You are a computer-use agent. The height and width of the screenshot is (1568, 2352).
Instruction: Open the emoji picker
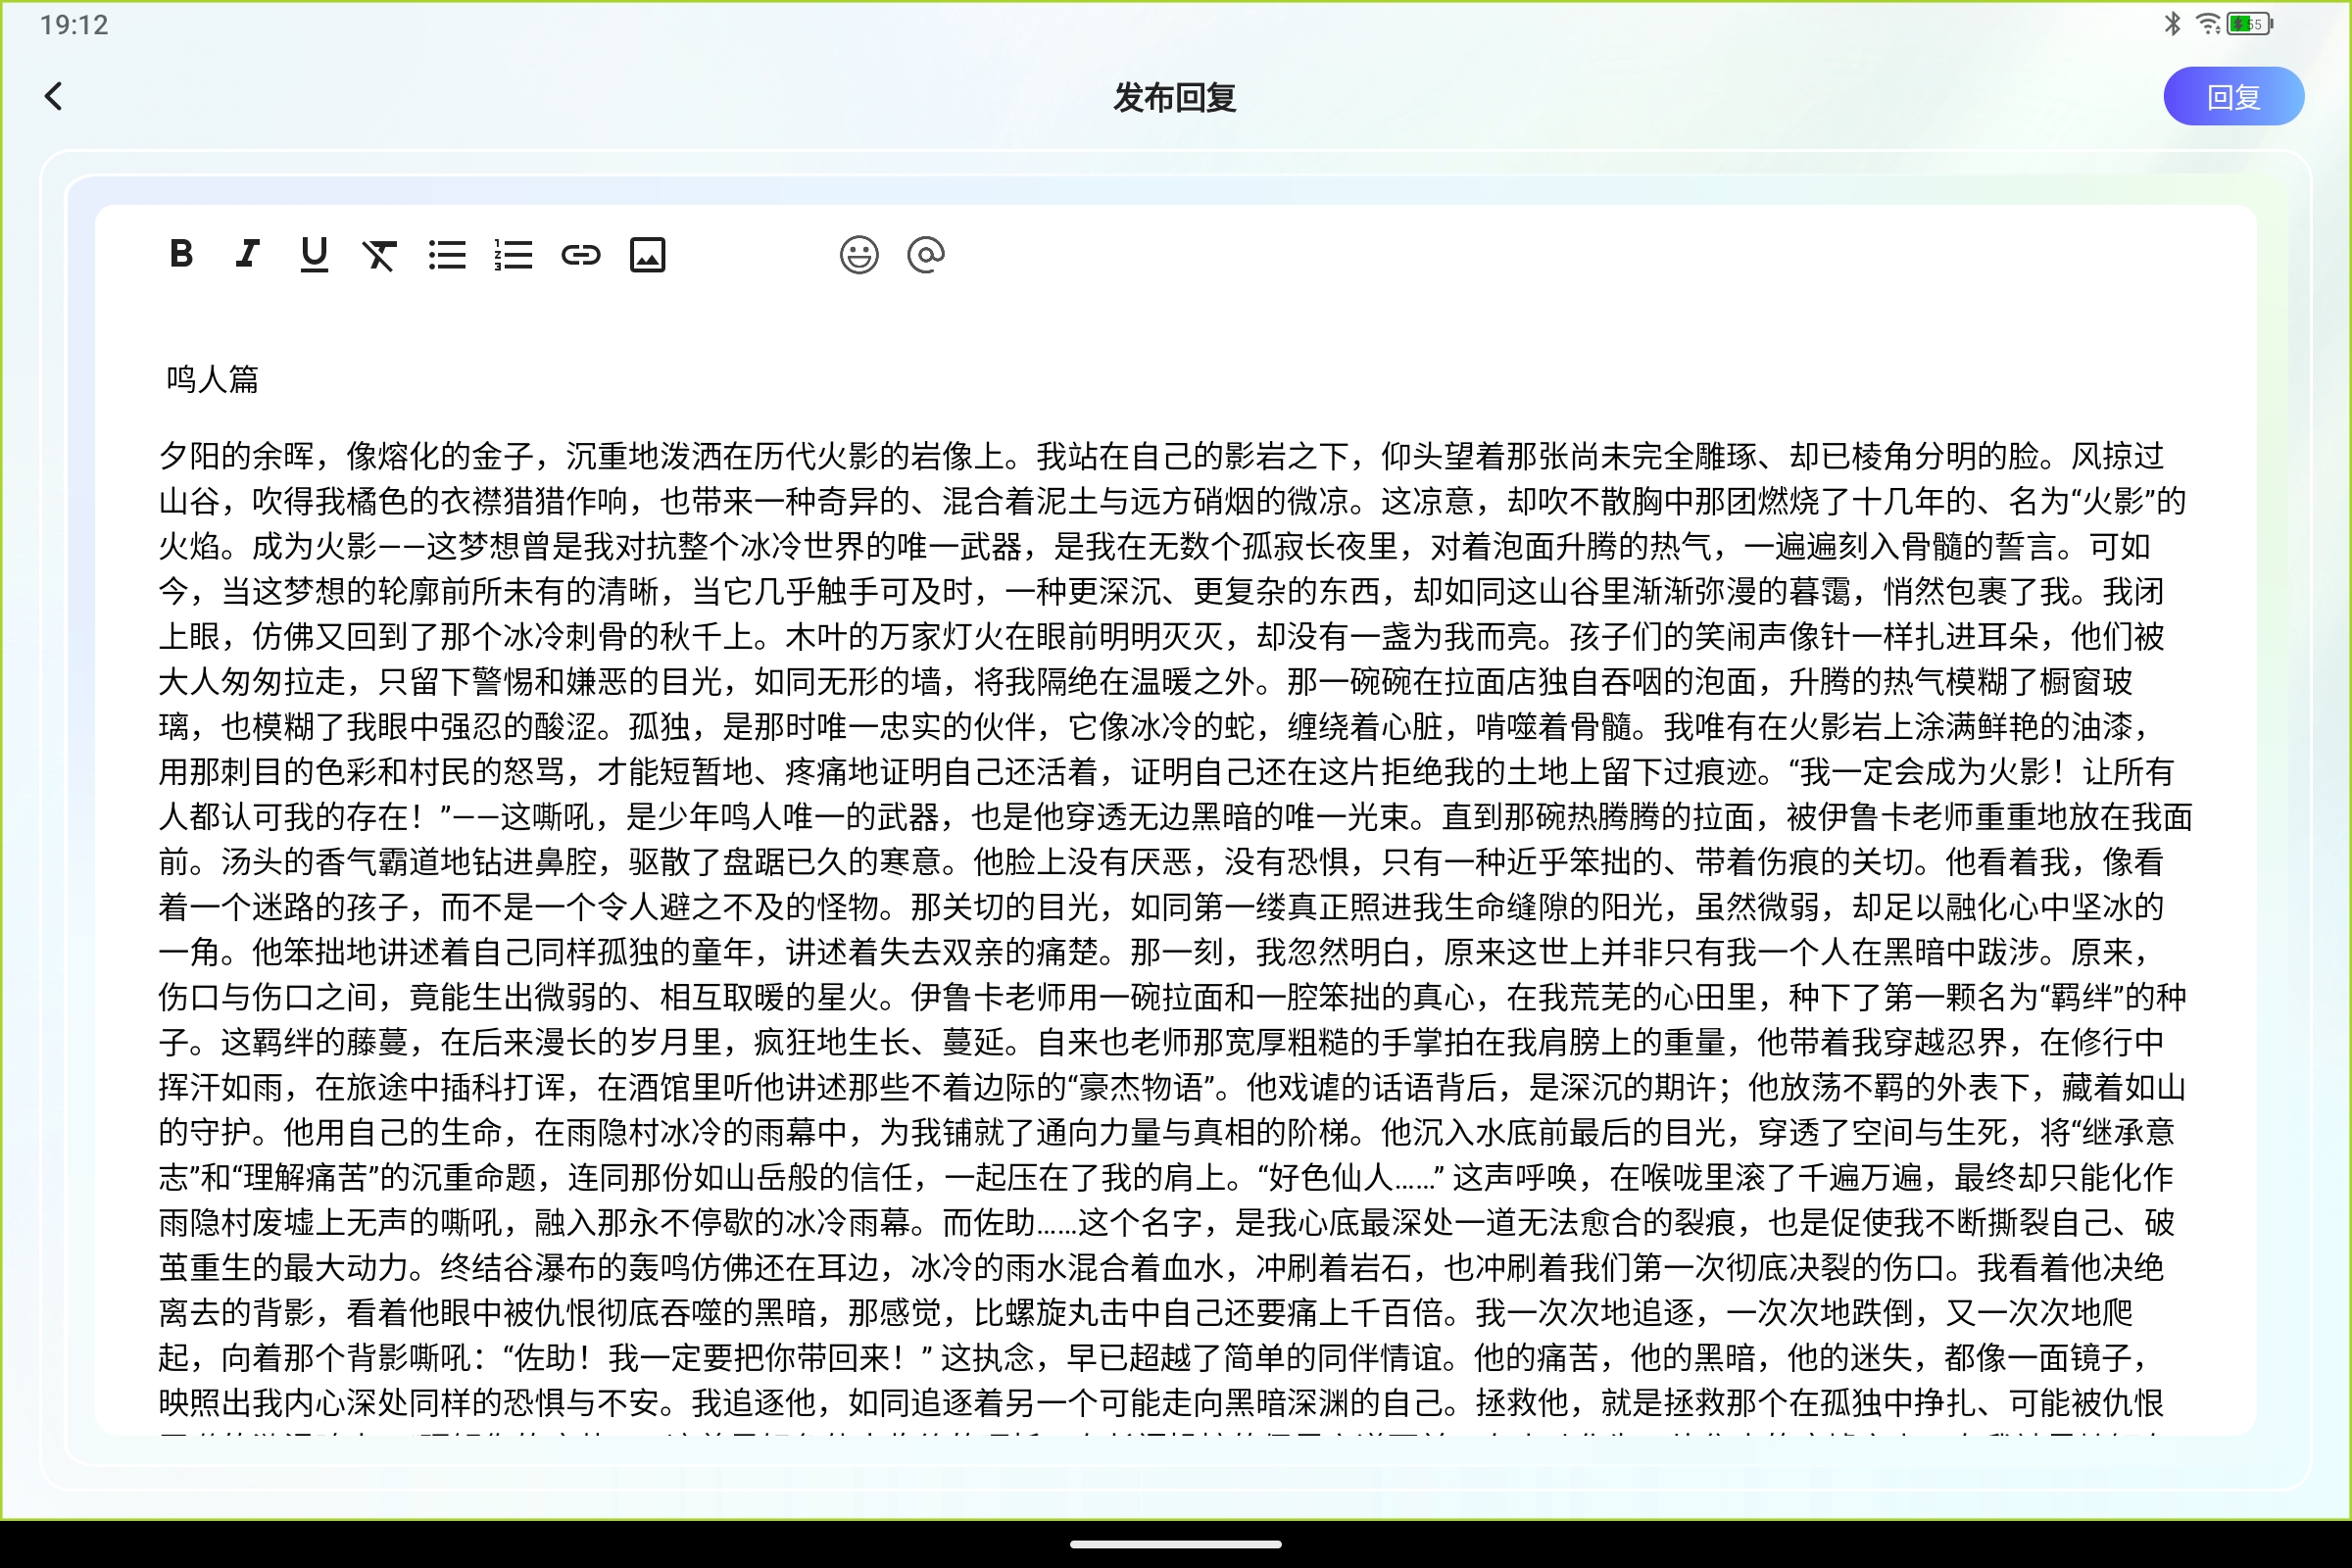(858, 255)
